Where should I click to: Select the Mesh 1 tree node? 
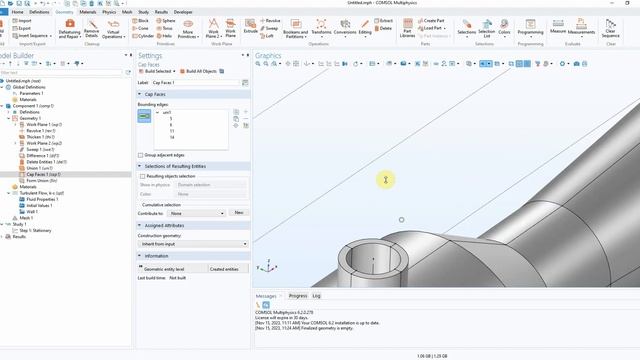26,218
